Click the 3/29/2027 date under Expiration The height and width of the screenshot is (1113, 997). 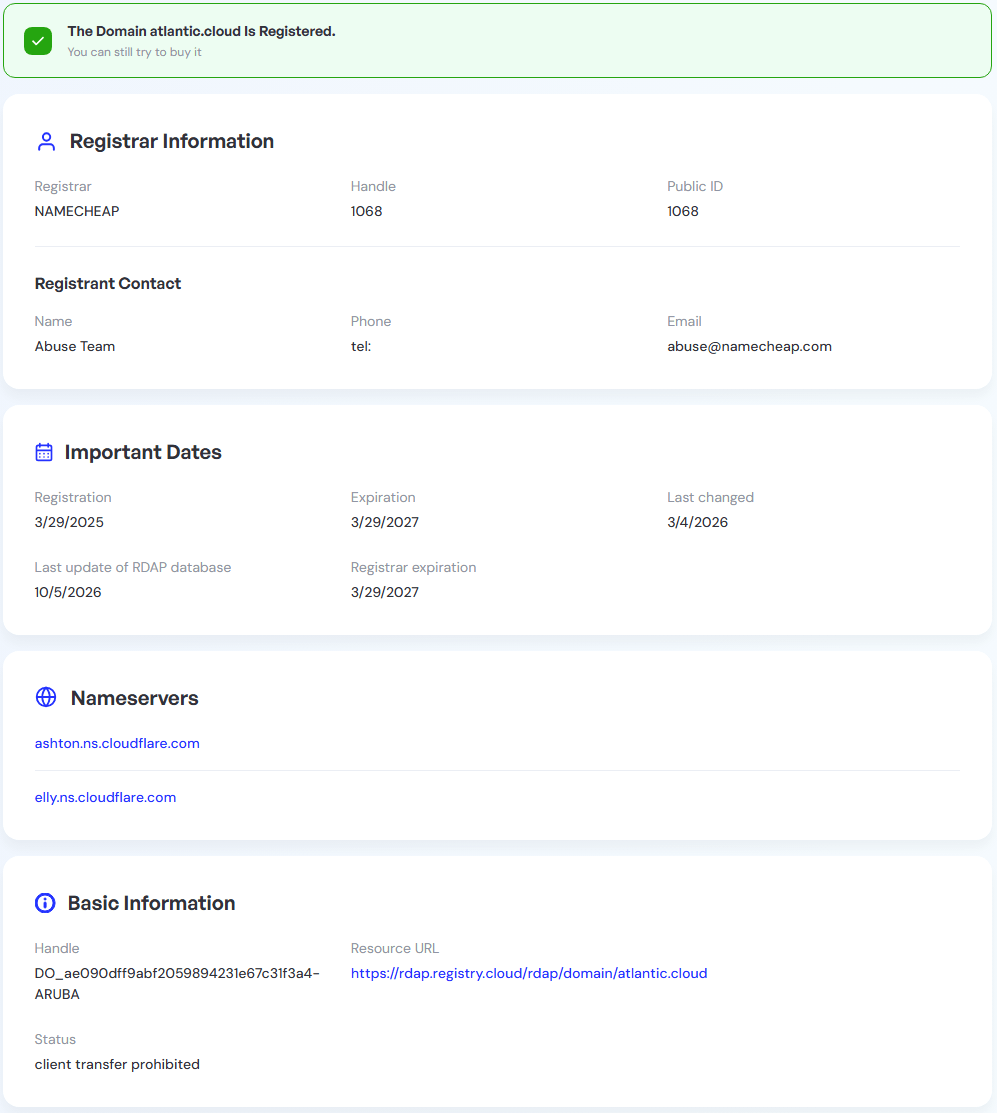(385, 522)
